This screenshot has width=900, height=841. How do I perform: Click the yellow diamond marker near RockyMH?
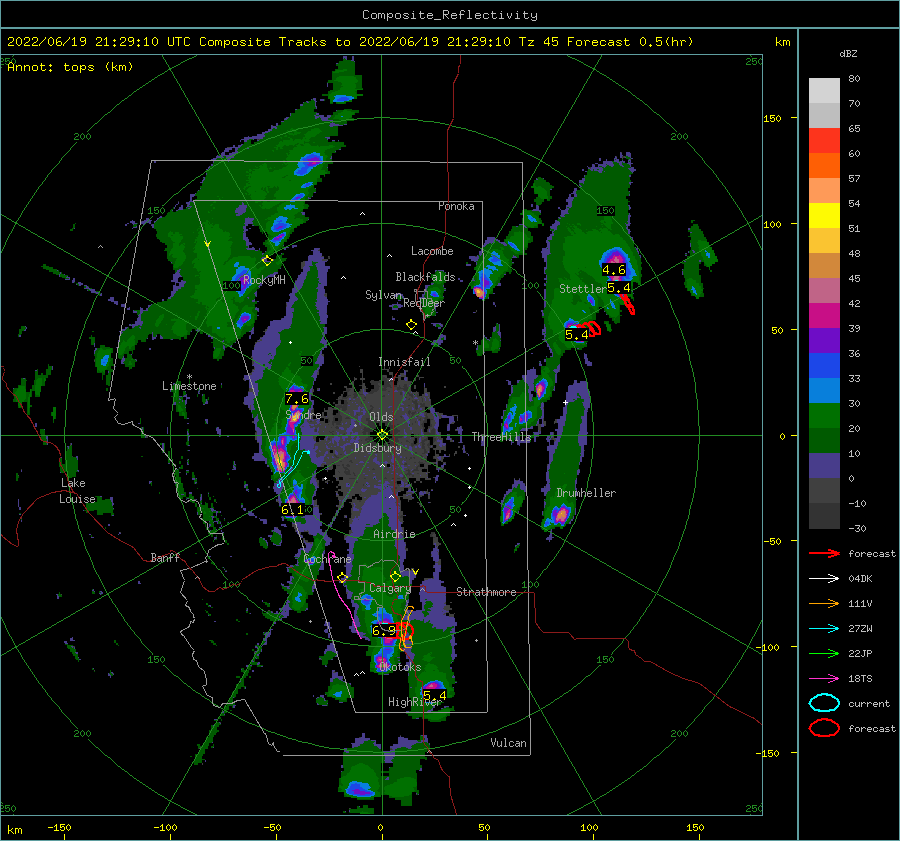(x=267, y=261)
